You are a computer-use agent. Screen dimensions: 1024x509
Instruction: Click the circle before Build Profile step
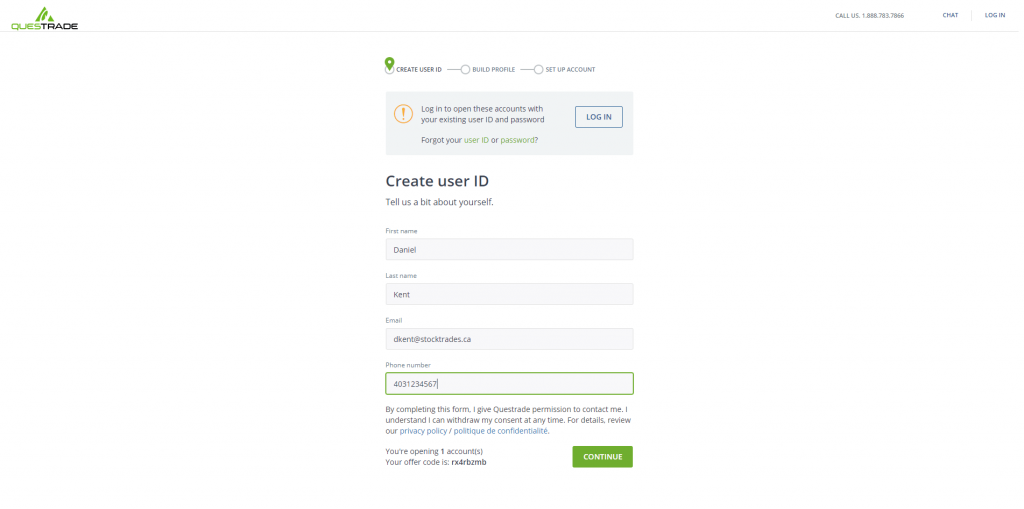point(465,70)
